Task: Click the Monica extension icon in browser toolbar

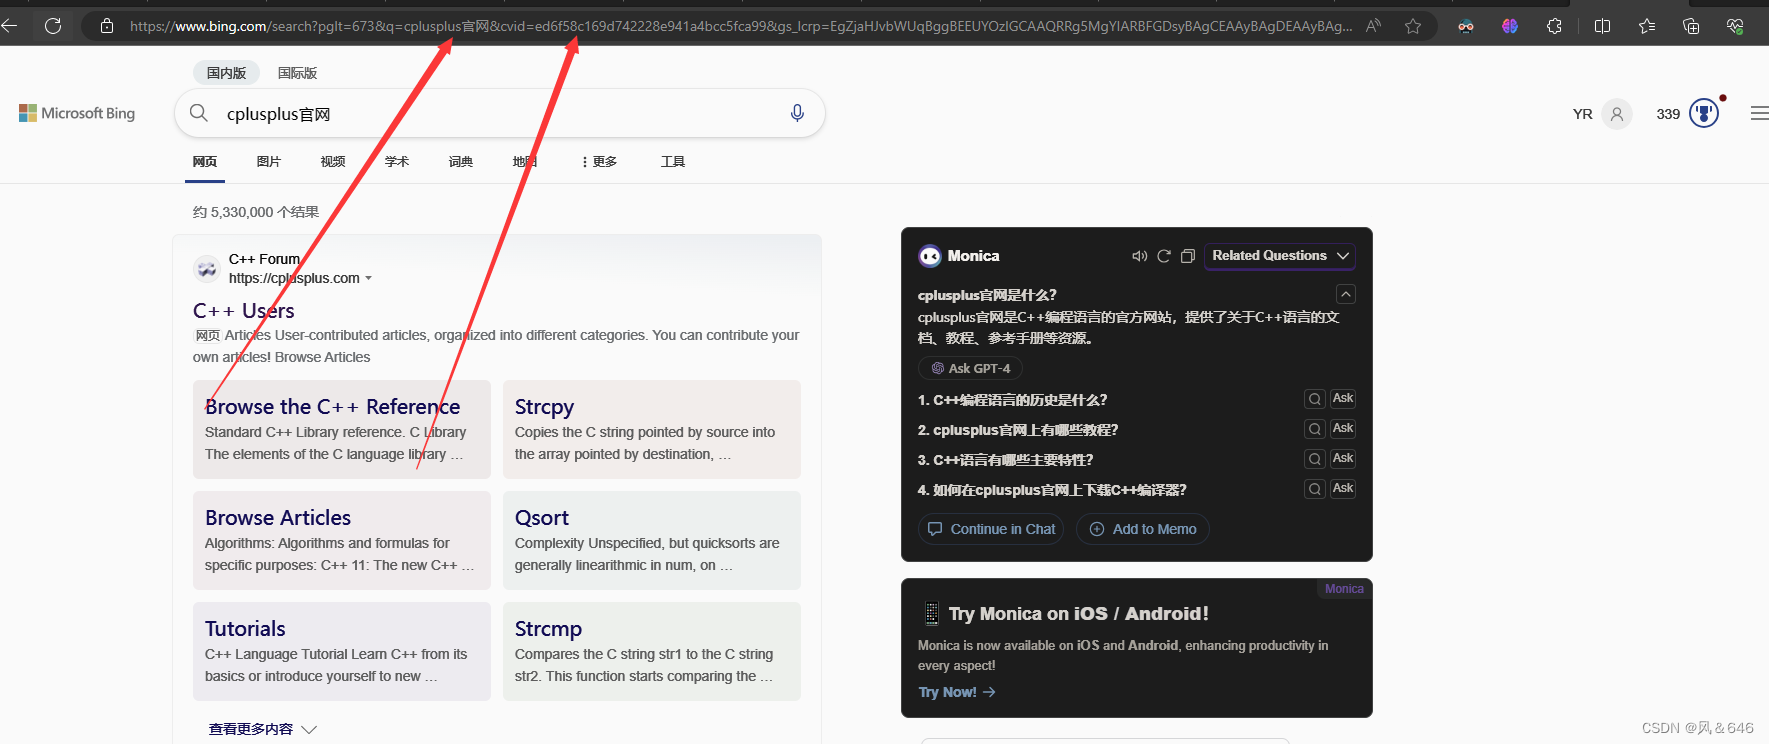Action: coord(1510,26)
